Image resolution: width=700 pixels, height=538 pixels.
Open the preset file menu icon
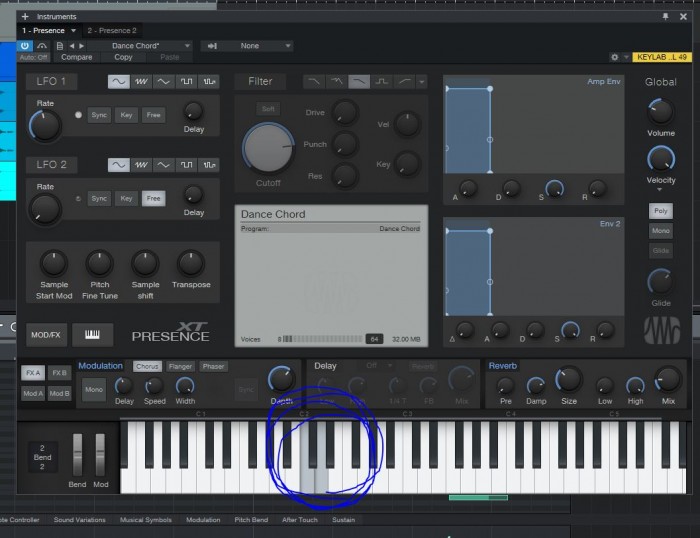click(x=59, y=46)
